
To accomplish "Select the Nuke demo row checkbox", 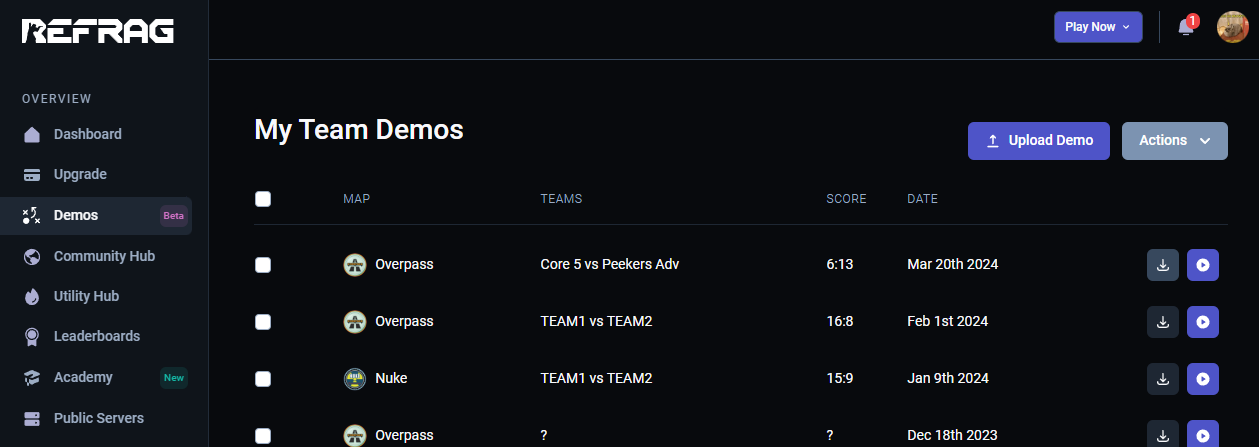I will click(x=263, y=379).
